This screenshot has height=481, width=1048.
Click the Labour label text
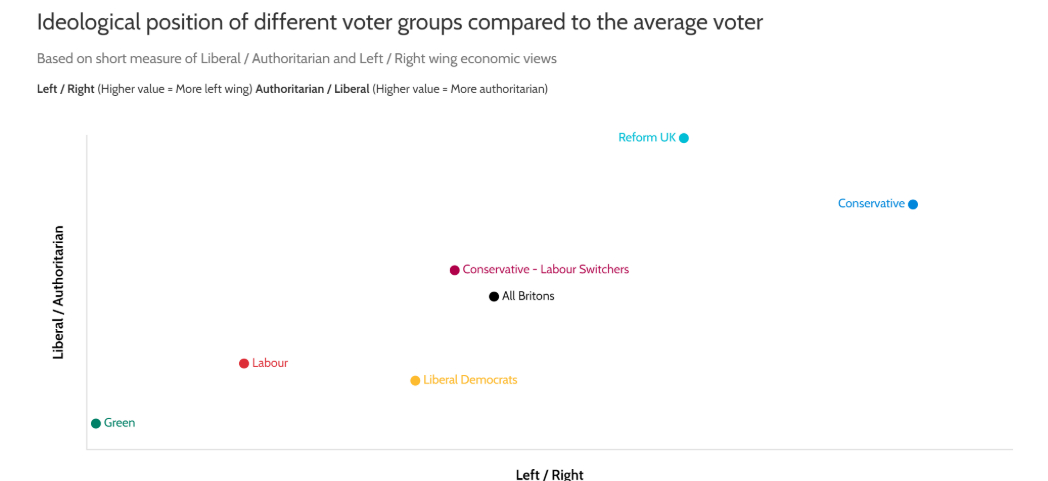(270, 364)
